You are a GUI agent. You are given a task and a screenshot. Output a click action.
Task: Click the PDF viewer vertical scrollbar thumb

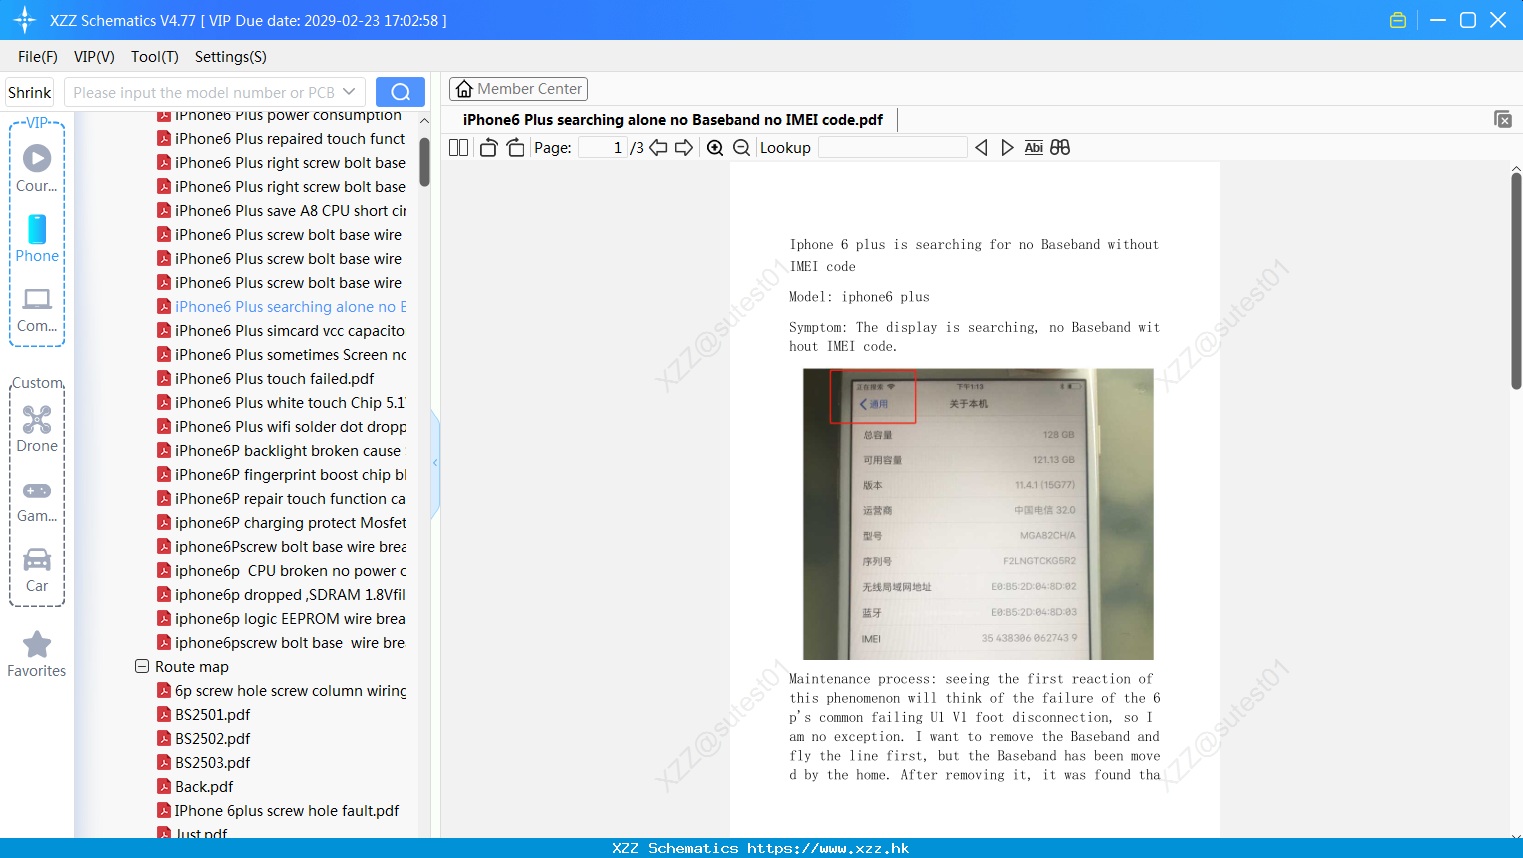[x=1516, y=281]
